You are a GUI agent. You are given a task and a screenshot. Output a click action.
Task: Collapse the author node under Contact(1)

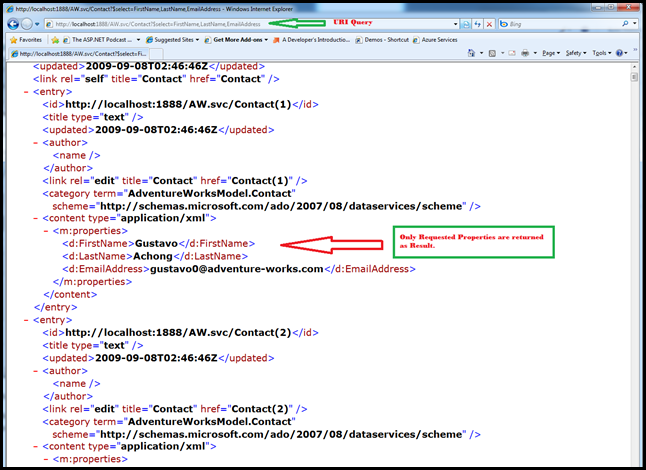coord(35,143)
